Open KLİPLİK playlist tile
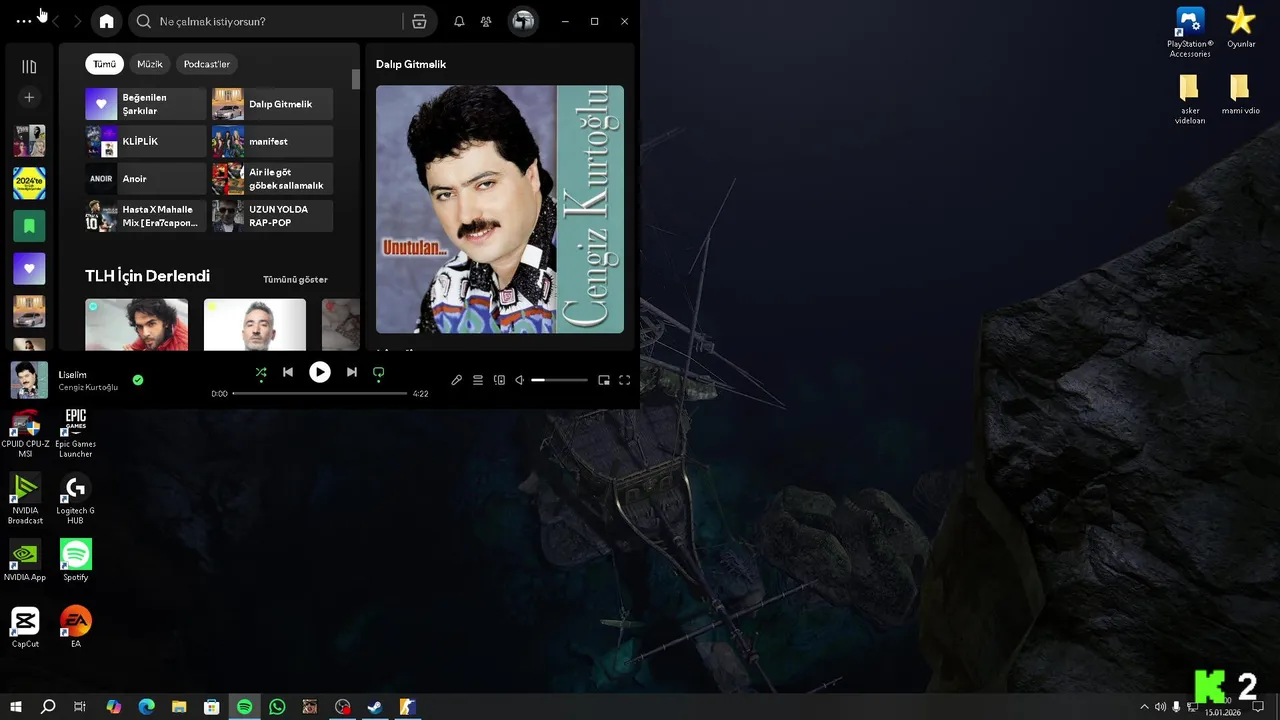 (x=146, y=141)
